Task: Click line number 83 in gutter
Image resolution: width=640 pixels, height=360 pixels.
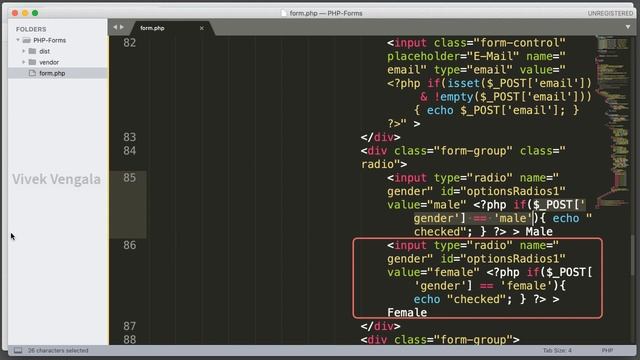Action: click(129, 137)
